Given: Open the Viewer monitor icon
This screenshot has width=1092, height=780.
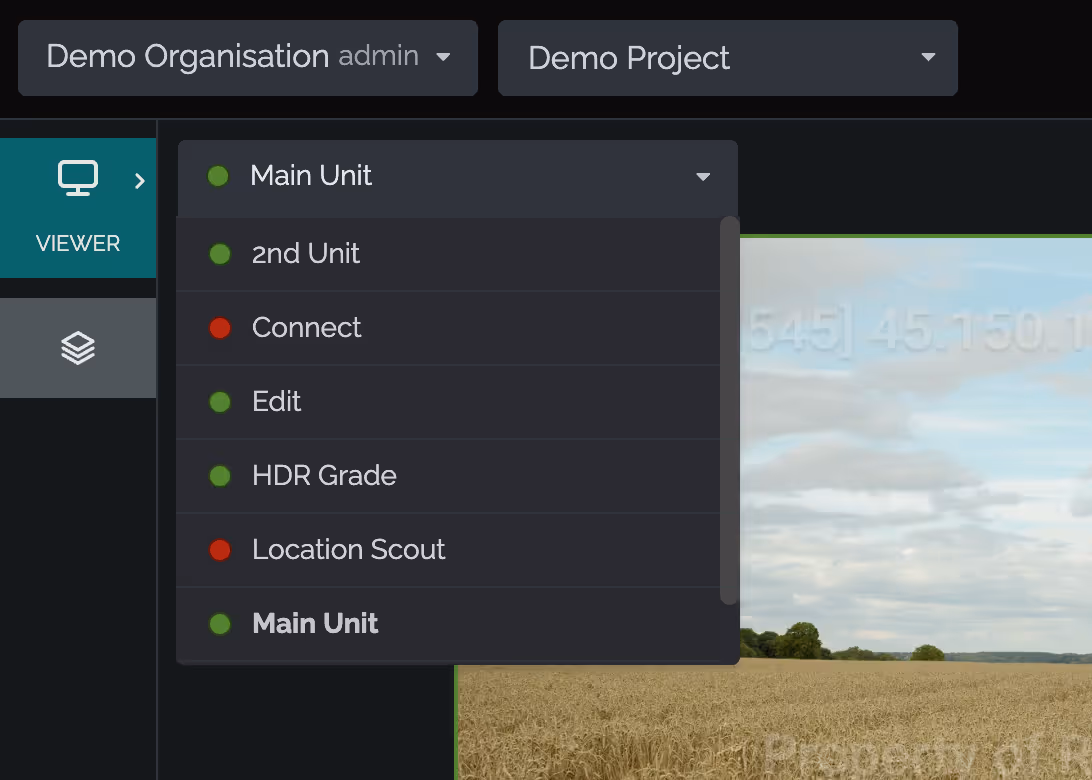Looking at the screenshot, I should click(x=77, y=178).
